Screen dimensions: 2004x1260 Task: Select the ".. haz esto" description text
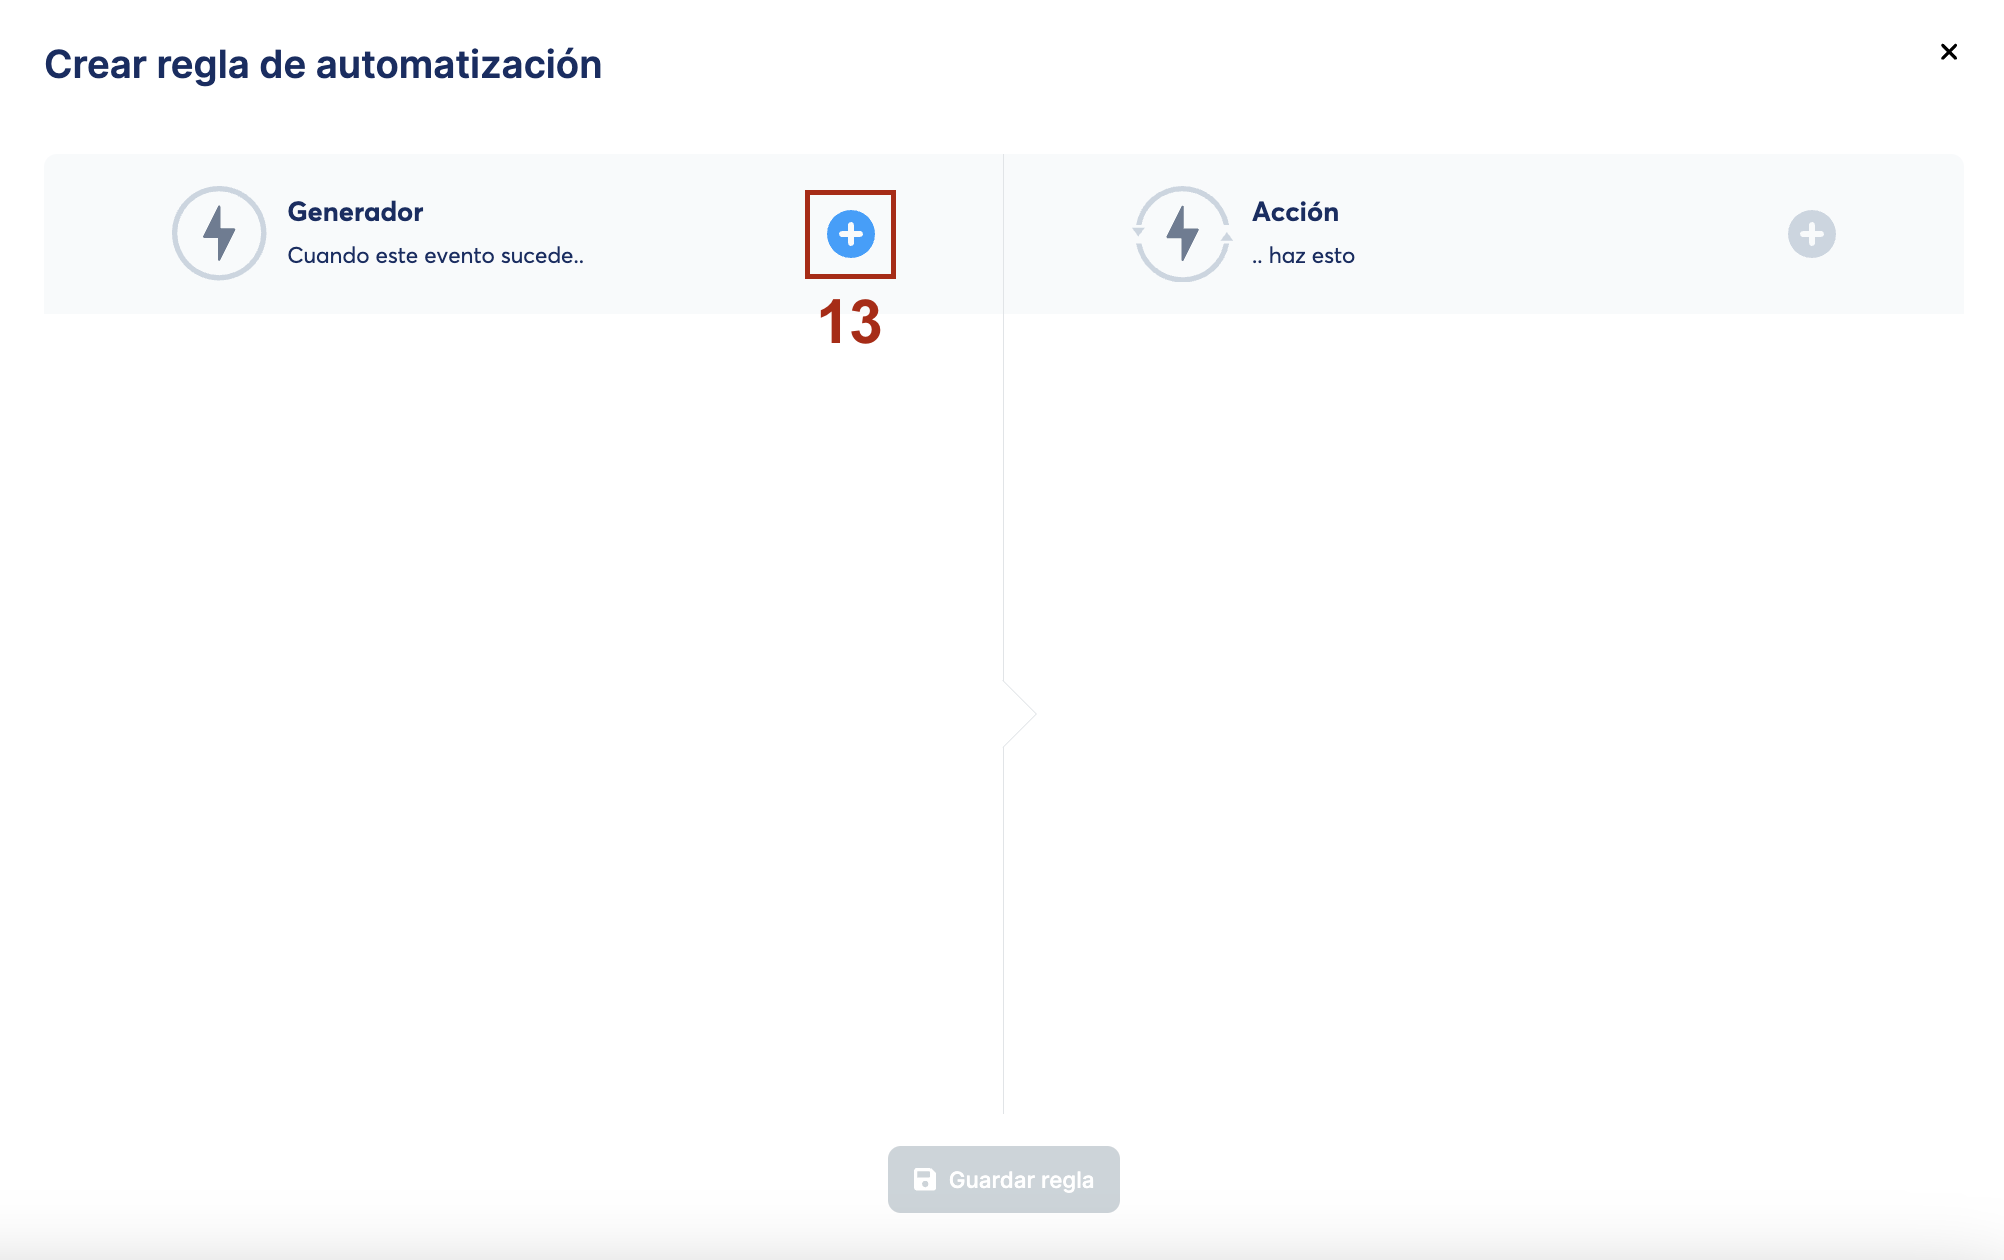point(1303,256)
